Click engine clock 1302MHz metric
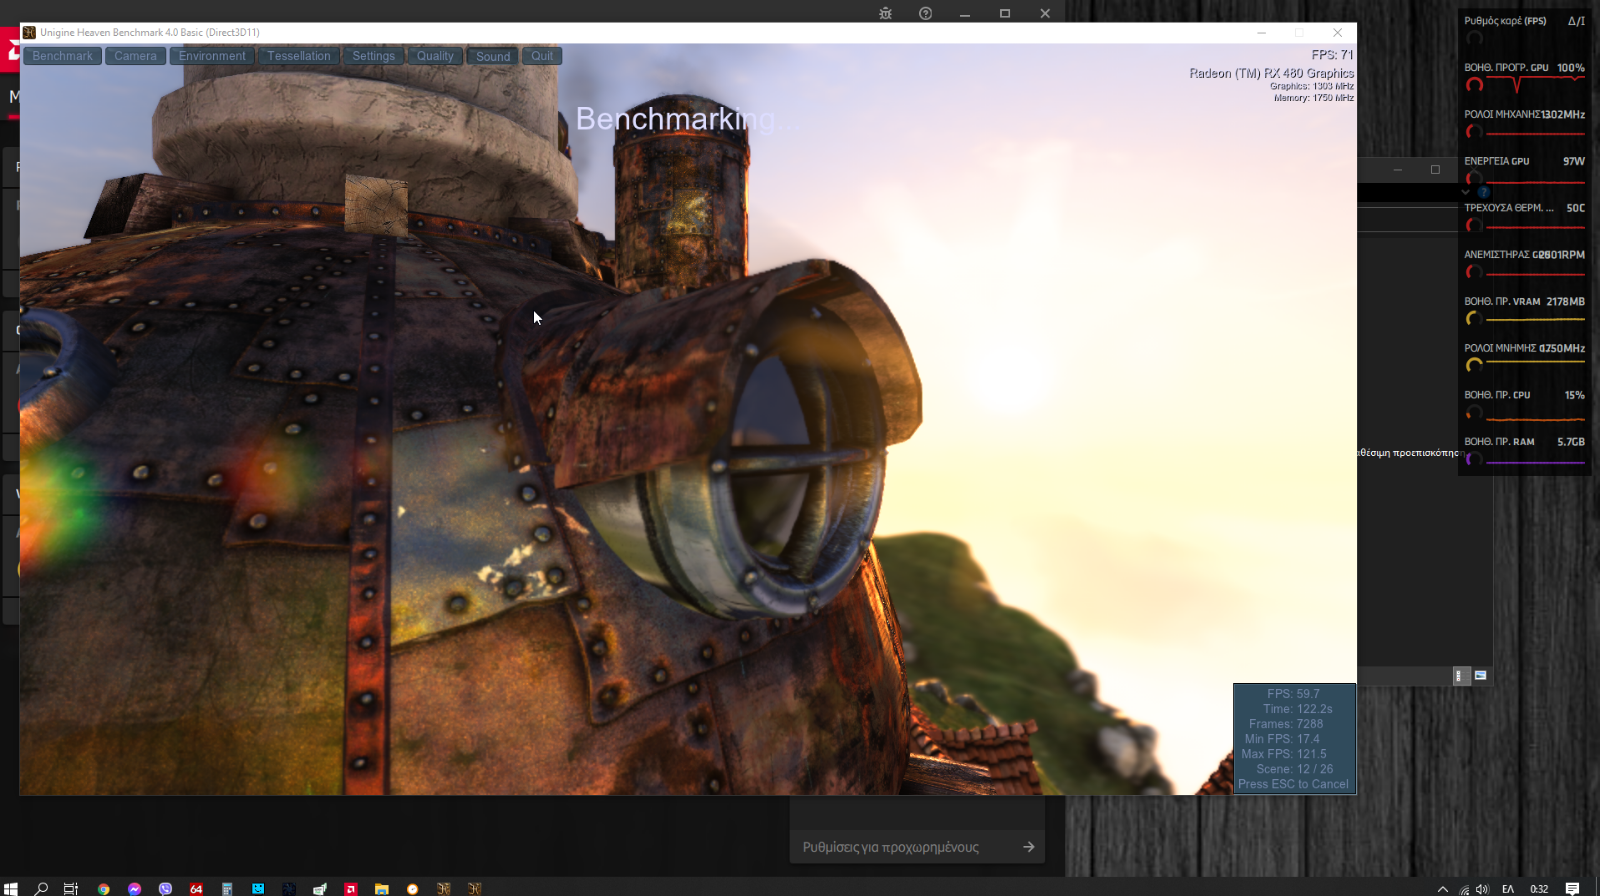This screenshot has width=1600, height=896. (x=1524, y=124)
